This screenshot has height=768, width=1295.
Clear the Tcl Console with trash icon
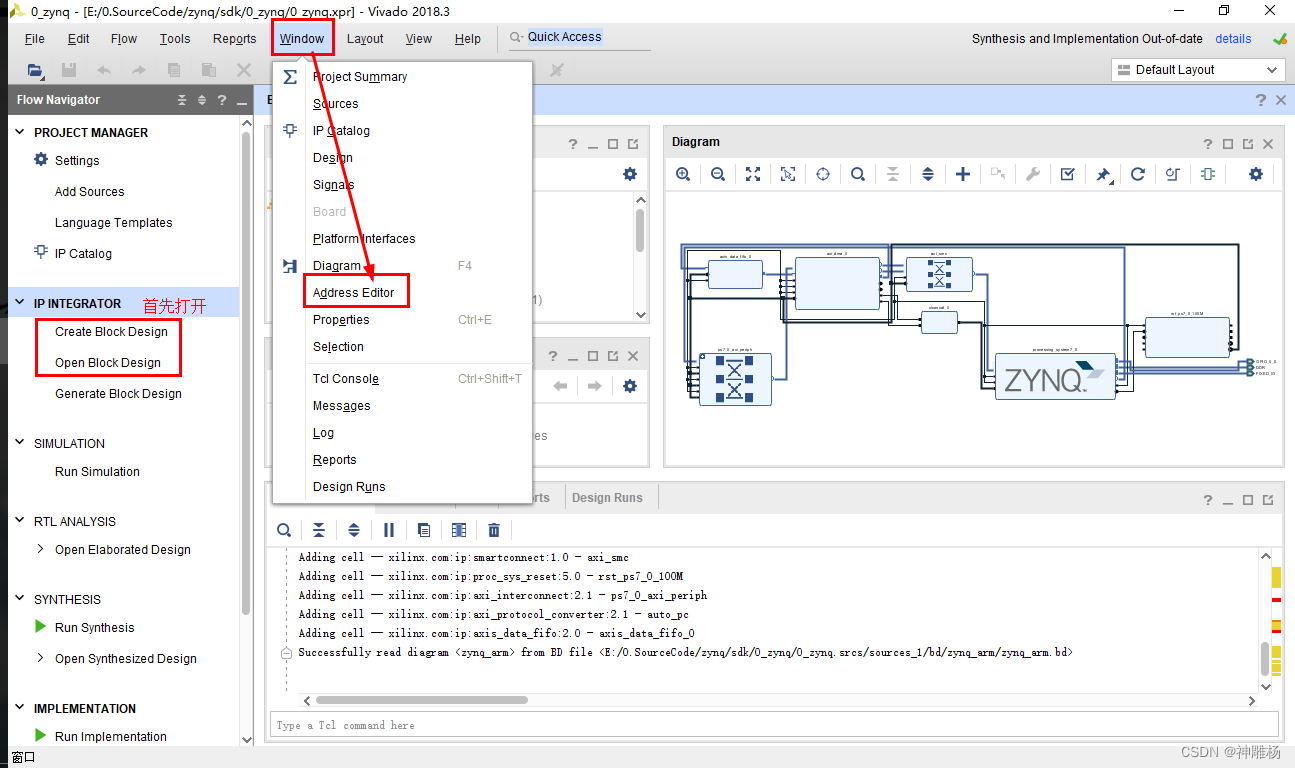coord(494,530)
